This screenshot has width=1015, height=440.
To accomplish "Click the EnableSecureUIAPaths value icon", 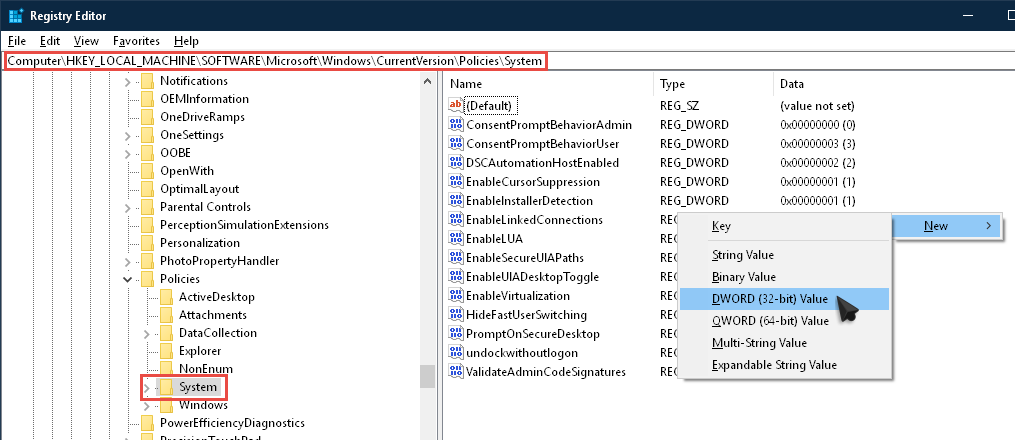I will (x=456, y=258).
